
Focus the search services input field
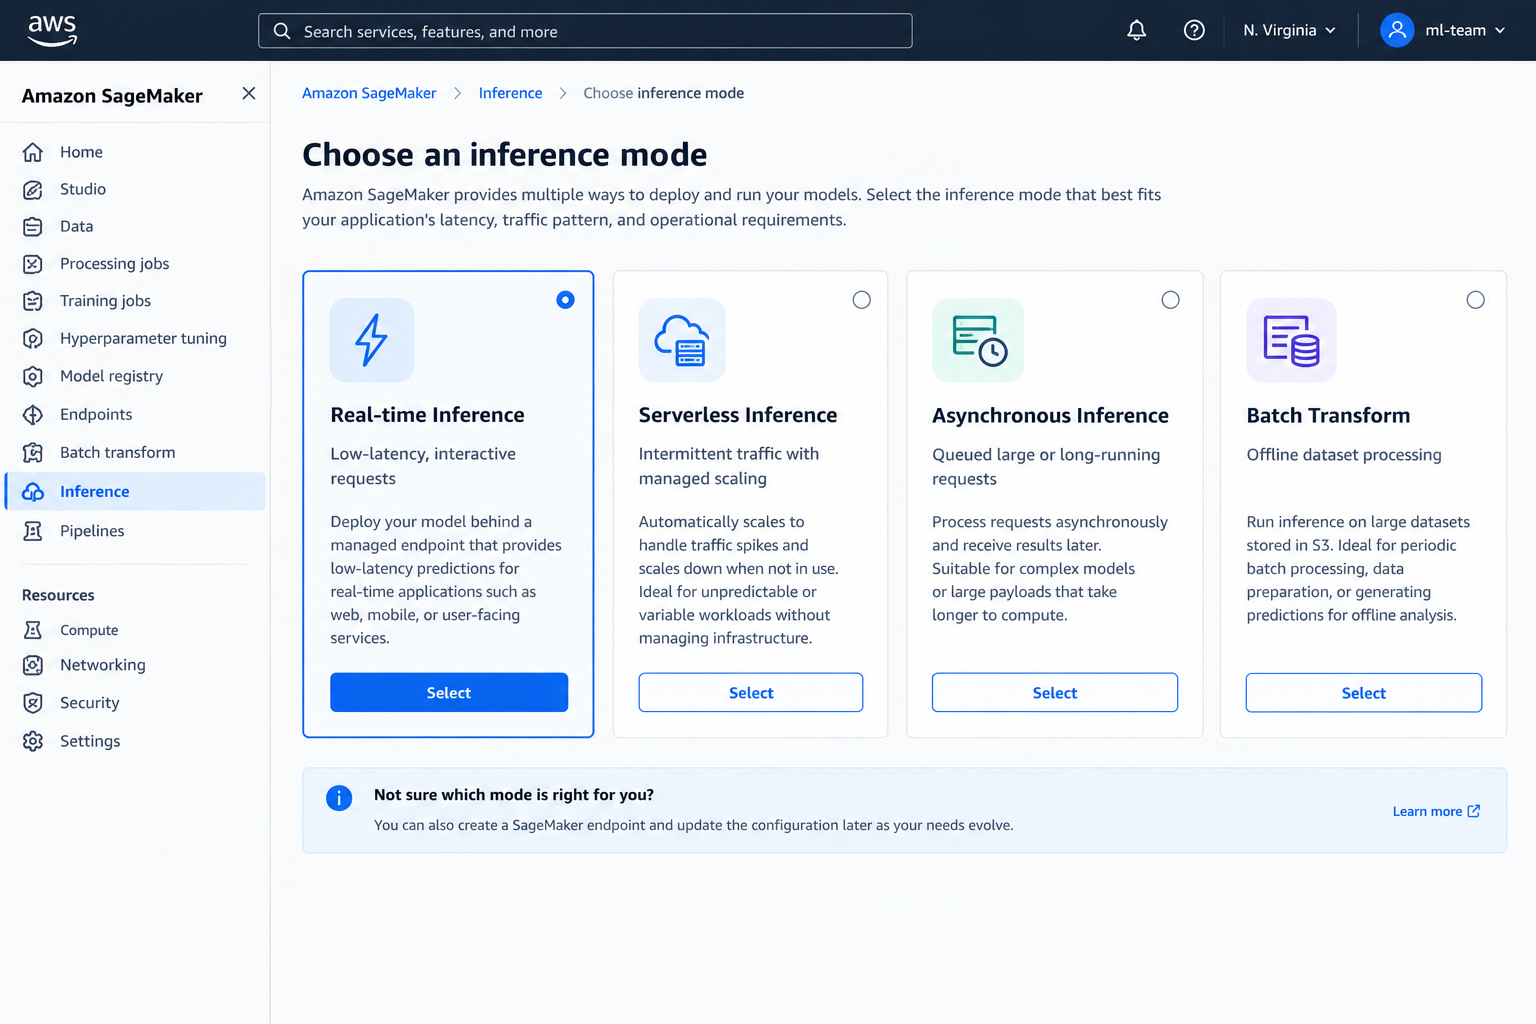[x=585, y=31]
